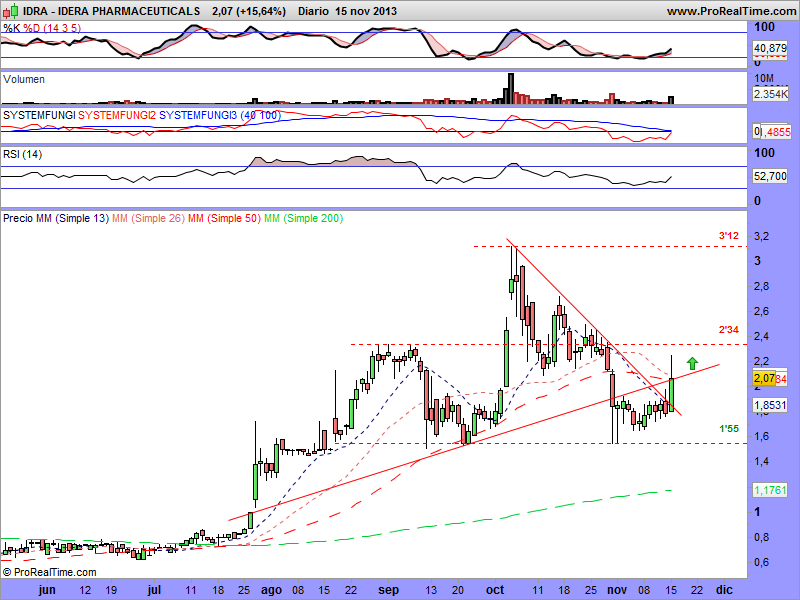Select the nov month on time axis
The width and height of the screenshot is (800, 600).
(x=617, y=590)
